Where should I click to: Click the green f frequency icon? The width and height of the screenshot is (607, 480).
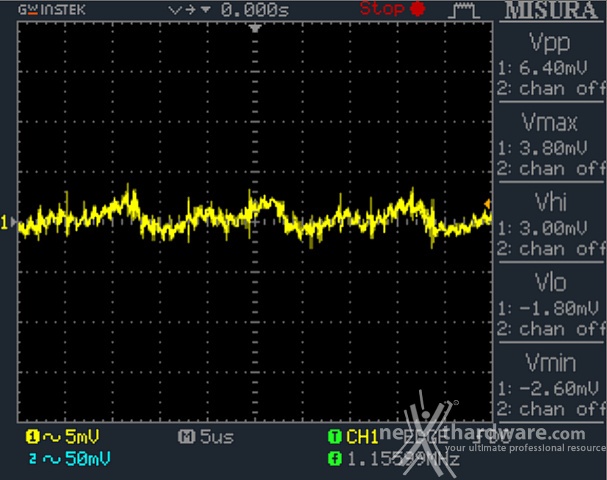click(335, 459)
